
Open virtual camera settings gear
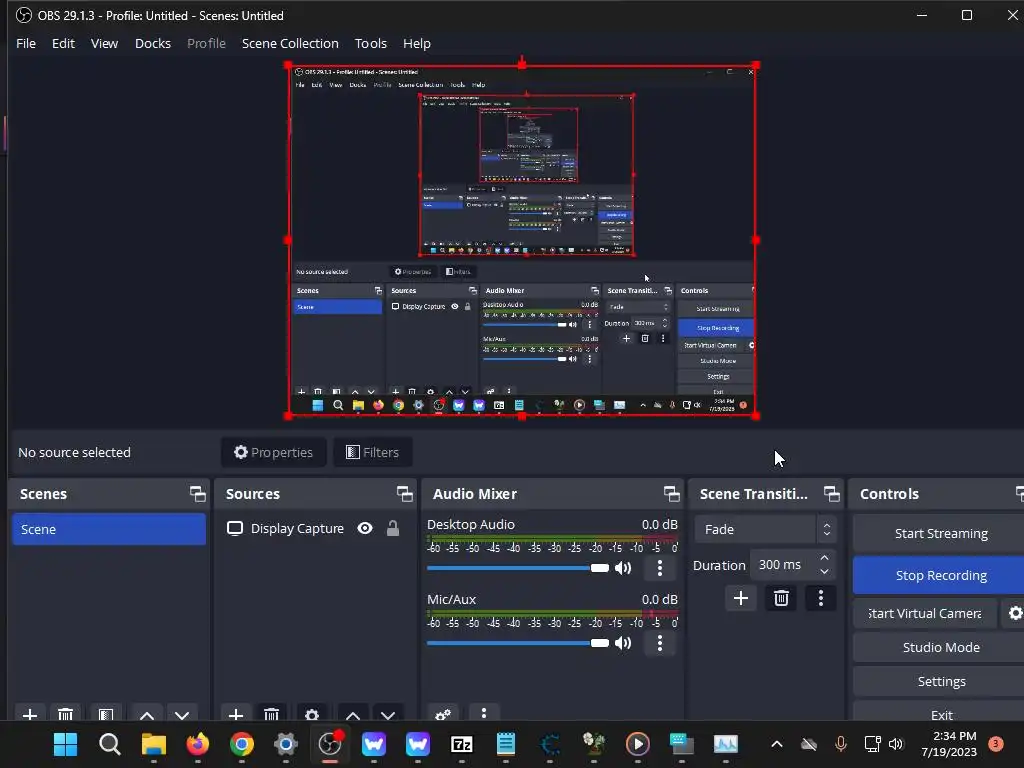pyautogui.click(x=1014, y=613)
